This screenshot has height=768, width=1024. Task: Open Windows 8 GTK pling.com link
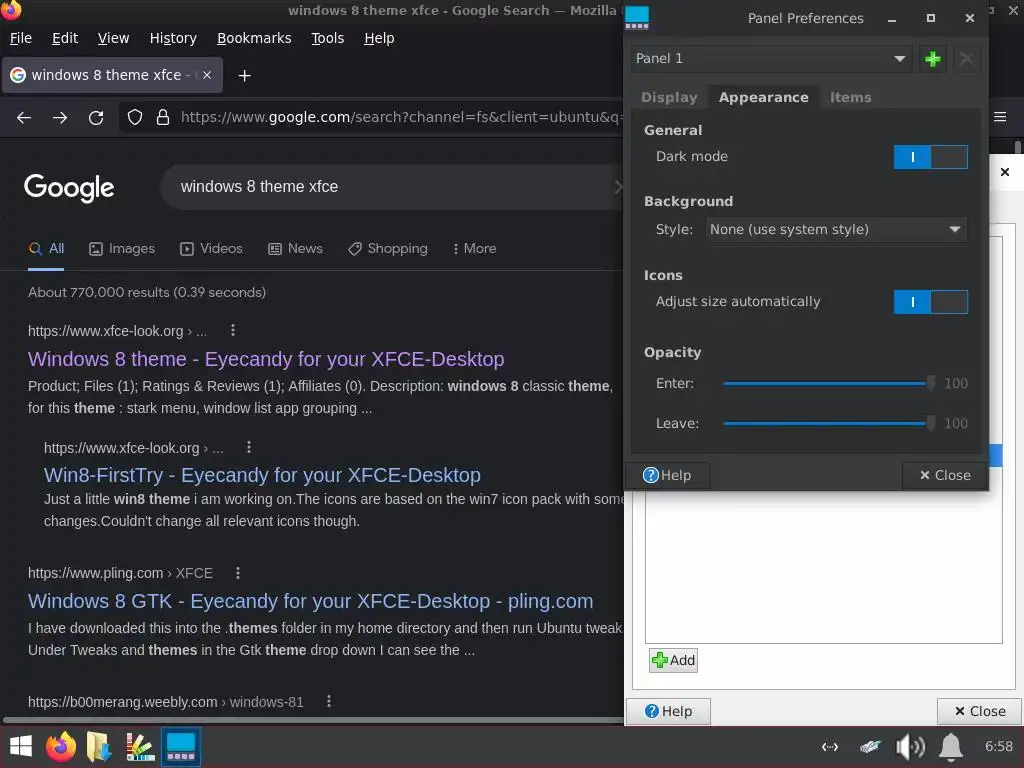coord(310,601)
